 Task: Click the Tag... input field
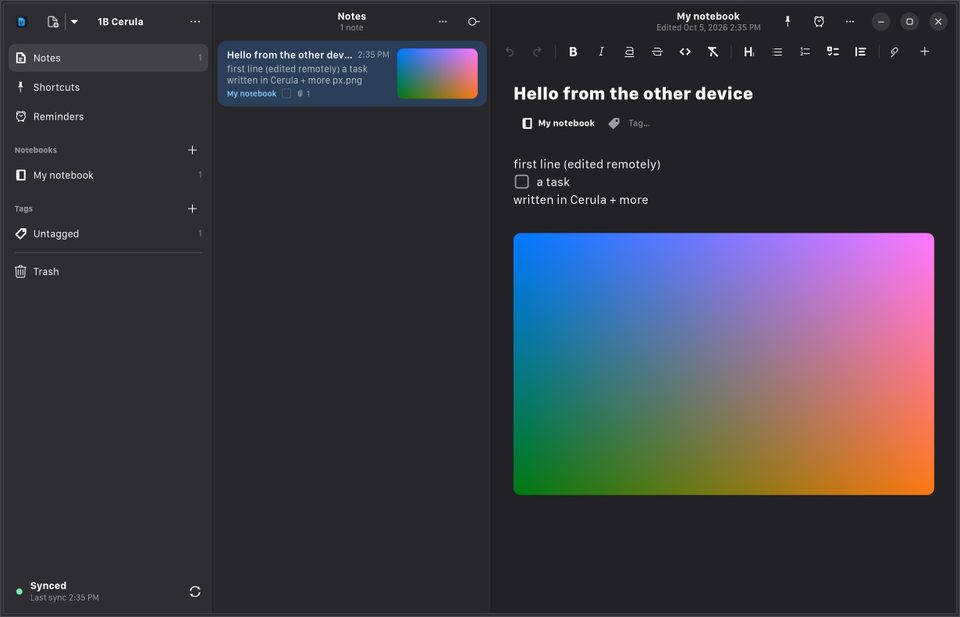click(x=639, y=124)
